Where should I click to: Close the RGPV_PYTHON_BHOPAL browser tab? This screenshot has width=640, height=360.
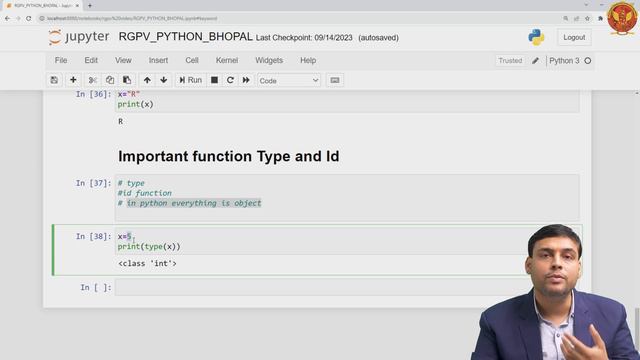coord(77,6)
